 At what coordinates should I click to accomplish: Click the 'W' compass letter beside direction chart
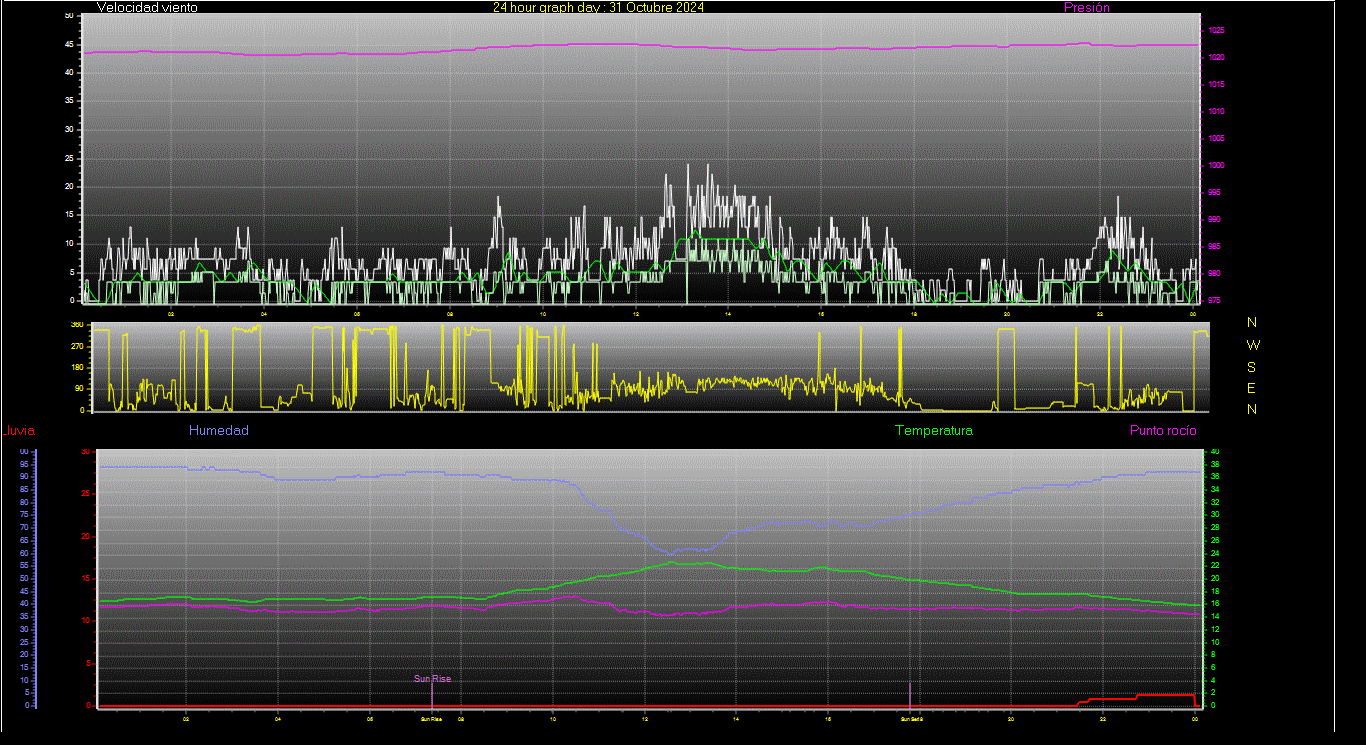click(1253, 345)
